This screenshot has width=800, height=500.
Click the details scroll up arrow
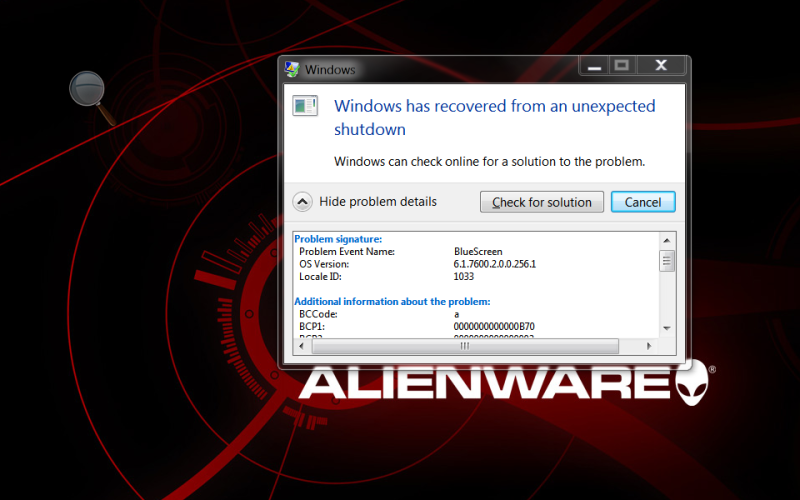[x=666, y=240]
